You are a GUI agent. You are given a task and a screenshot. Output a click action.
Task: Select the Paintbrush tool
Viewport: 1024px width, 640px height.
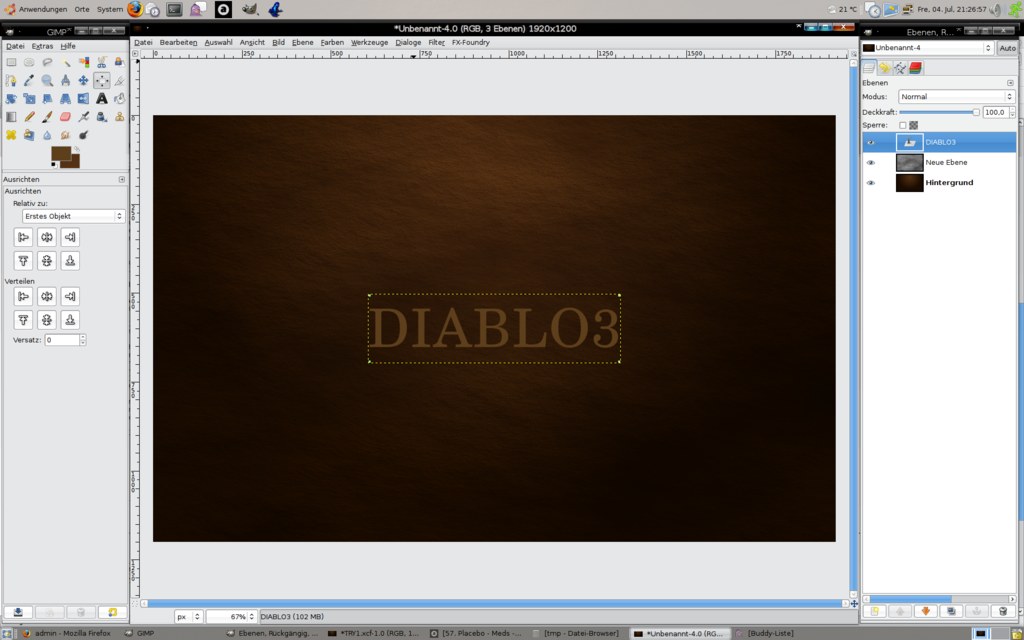tap(47, 117)
